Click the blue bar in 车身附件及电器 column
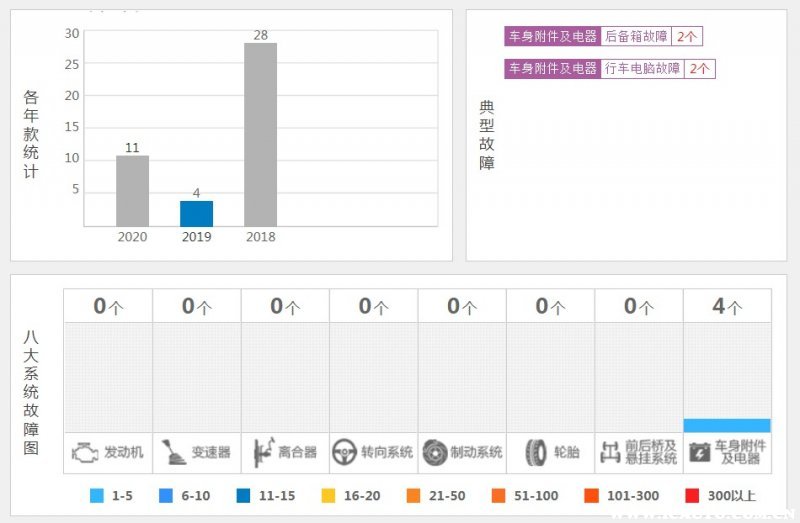This screenshot has height=523, width=800. pyautogui.click(x=727, y=425)
